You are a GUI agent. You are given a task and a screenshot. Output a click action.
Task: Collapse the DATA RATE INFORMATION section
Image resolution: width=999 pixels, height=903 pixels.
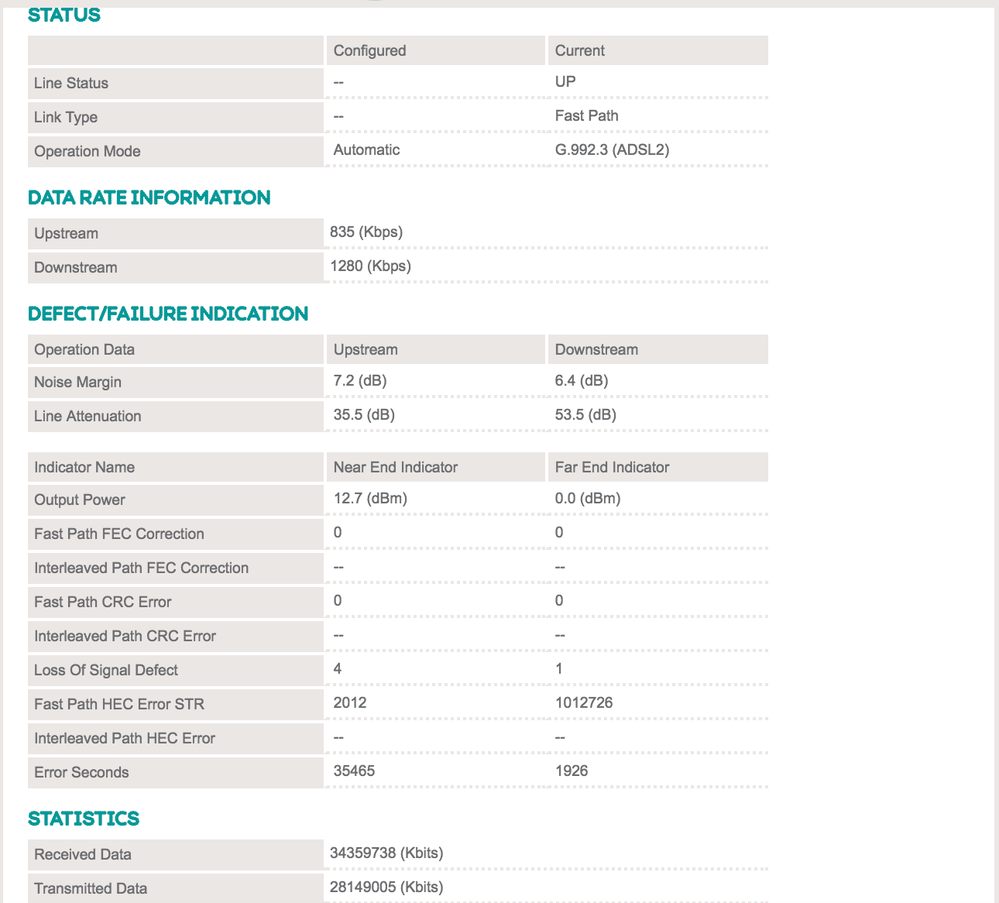pyautogui.click(x=148, y=197)
